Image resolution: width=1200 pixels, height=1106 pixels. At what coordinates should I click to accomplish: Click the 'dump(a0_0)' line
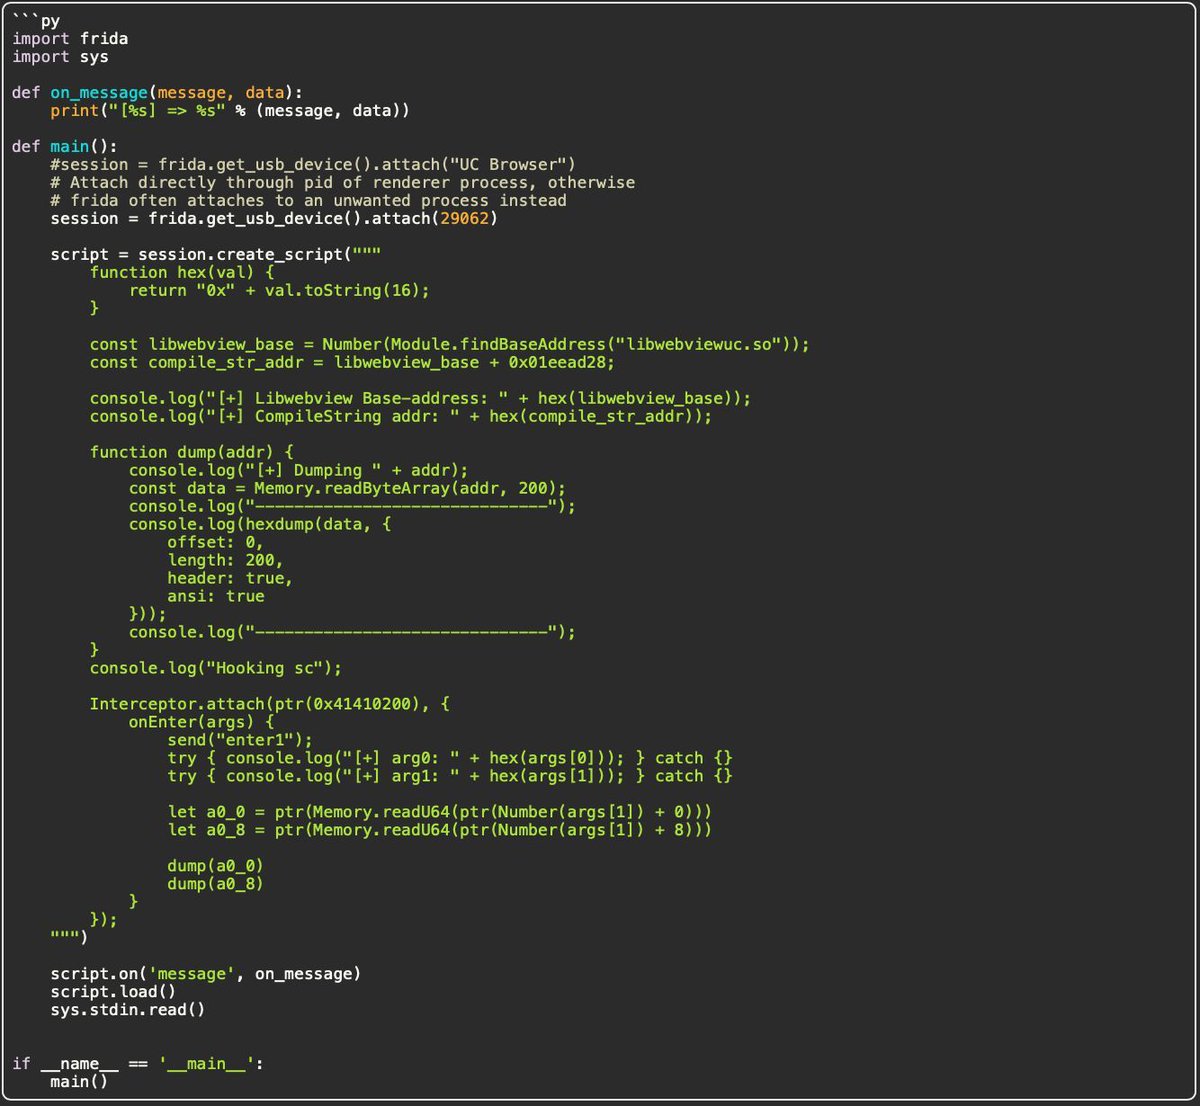pos(216,866)
